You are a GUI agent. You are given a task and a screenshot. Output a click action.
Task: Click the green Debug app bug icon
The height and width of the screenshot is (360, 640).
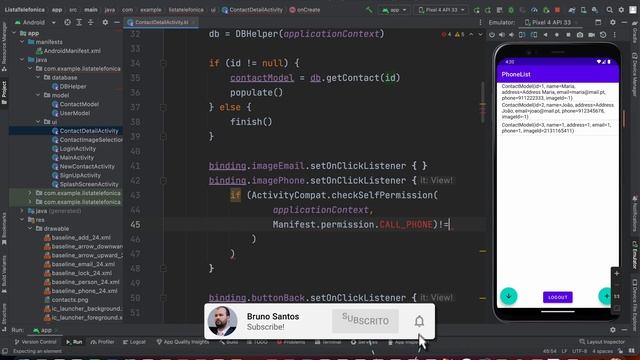(511, 10)
